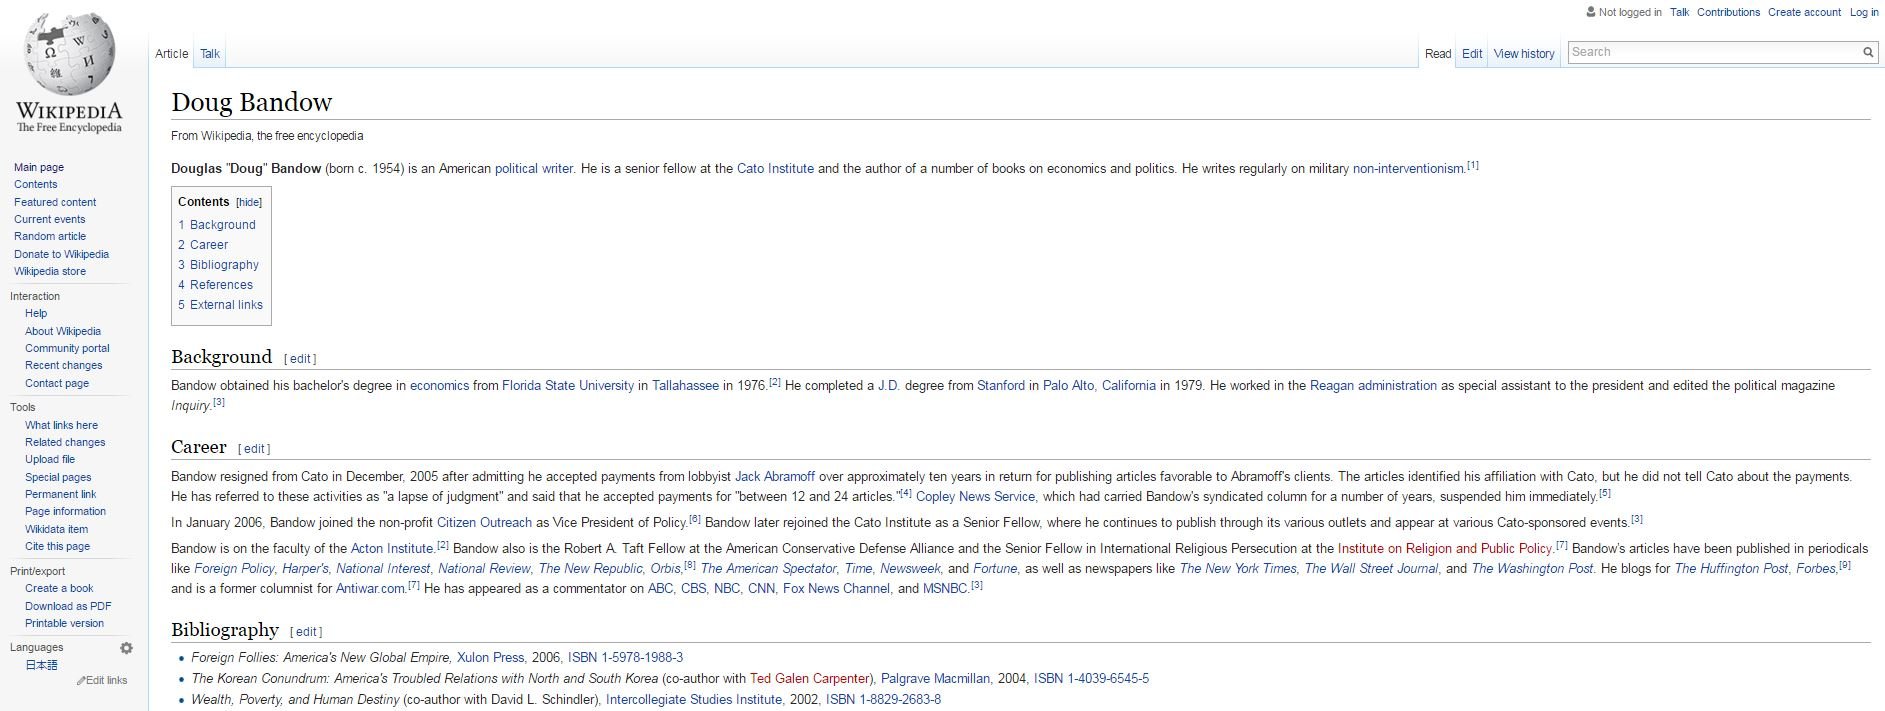Jump to References in contents

[x=215, y=285]
